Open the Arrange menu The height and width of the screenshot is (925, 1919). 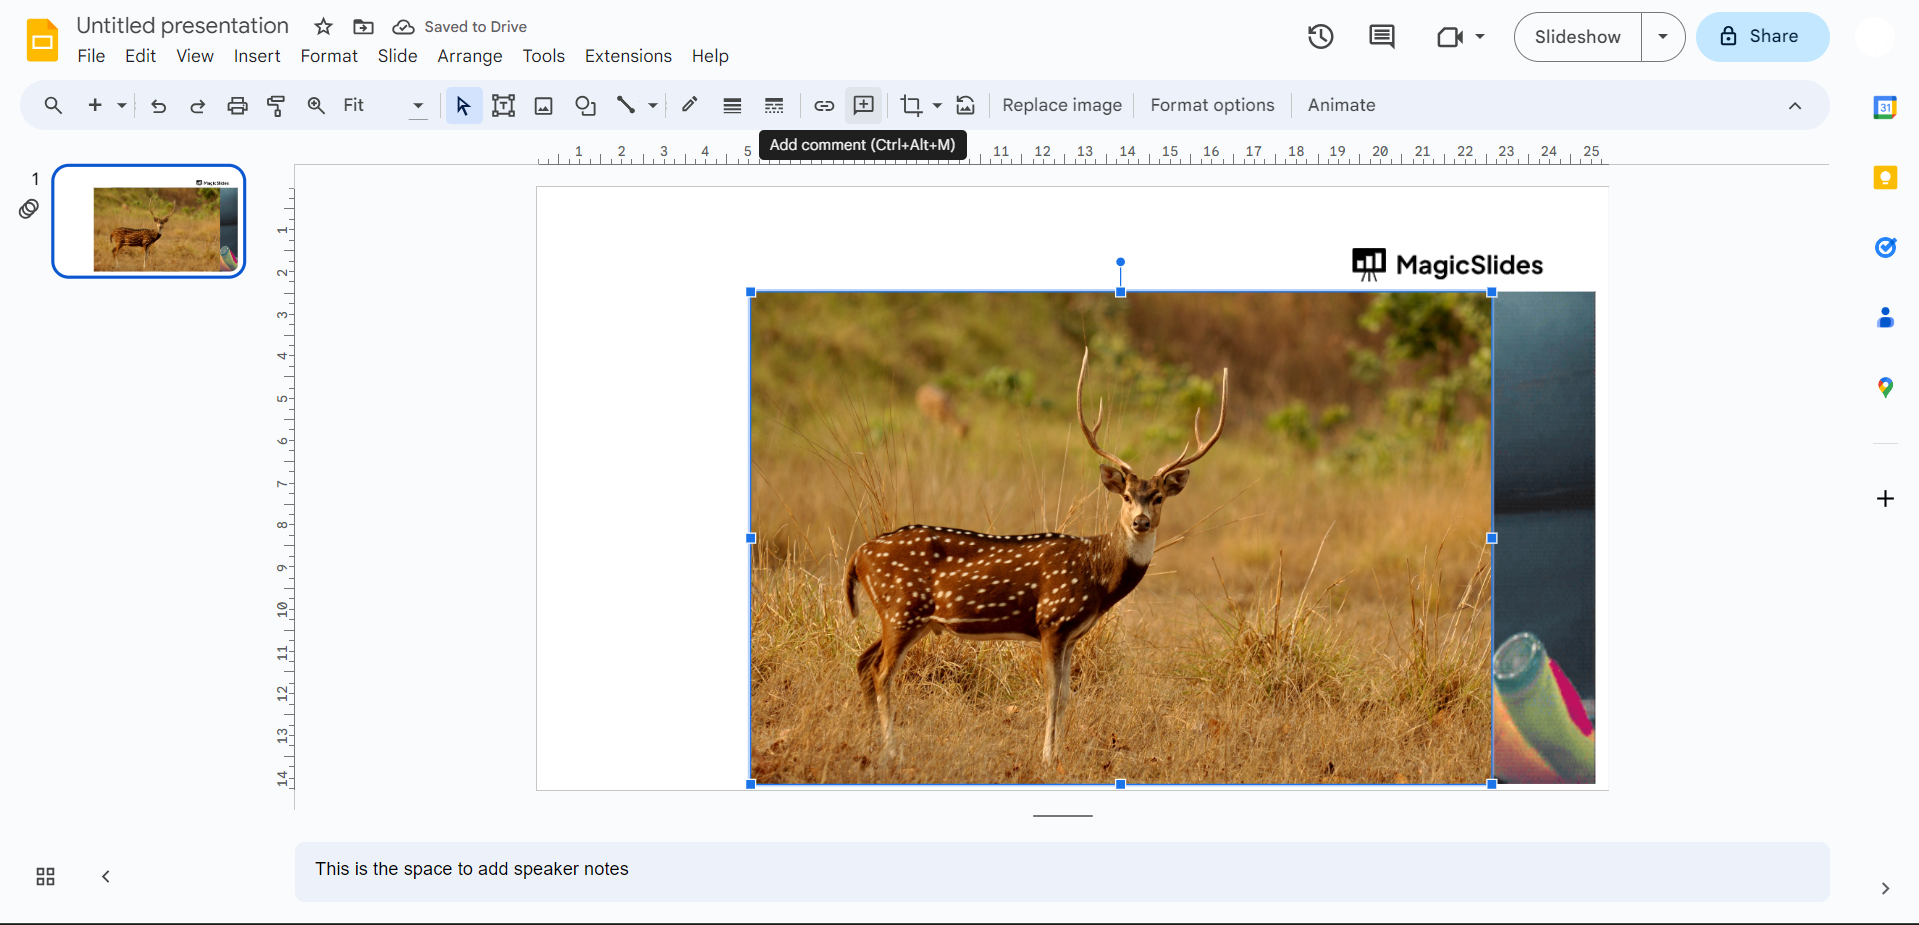point(469,56)
